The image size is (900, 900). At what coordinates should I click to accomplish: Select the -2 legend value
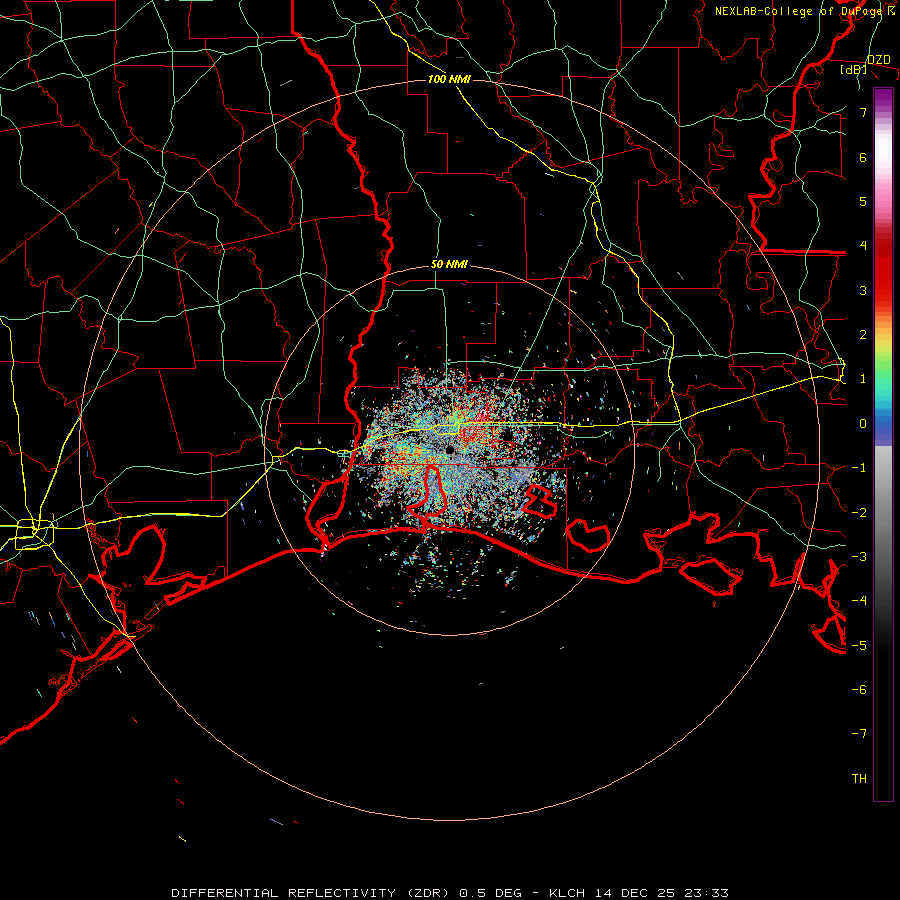click(x=859, y=512)
